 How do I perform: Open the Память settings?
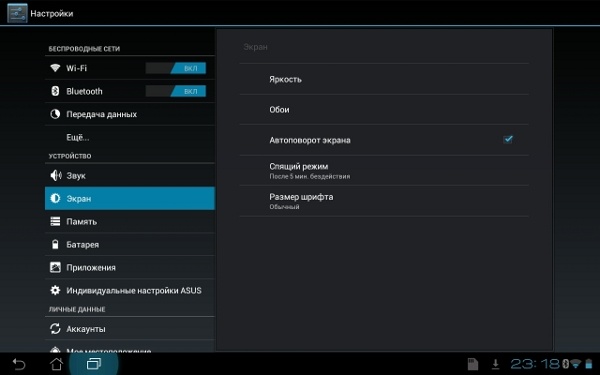[130, 221]
